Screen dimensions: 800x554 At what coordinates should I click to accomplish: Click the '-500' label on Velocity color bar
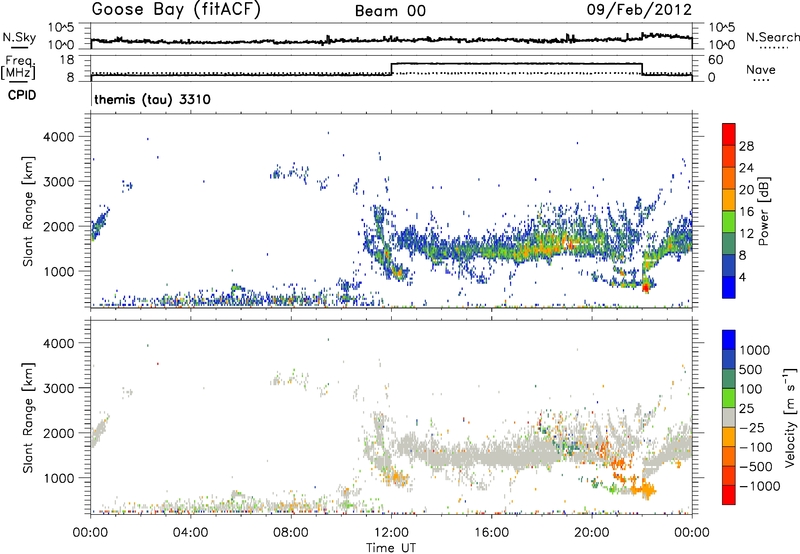point(756,467)
